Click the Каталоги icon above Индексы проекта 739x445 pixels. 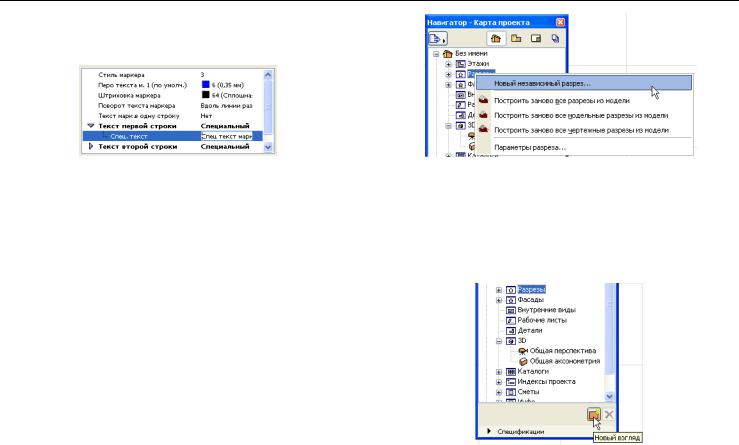coord(511,371)
